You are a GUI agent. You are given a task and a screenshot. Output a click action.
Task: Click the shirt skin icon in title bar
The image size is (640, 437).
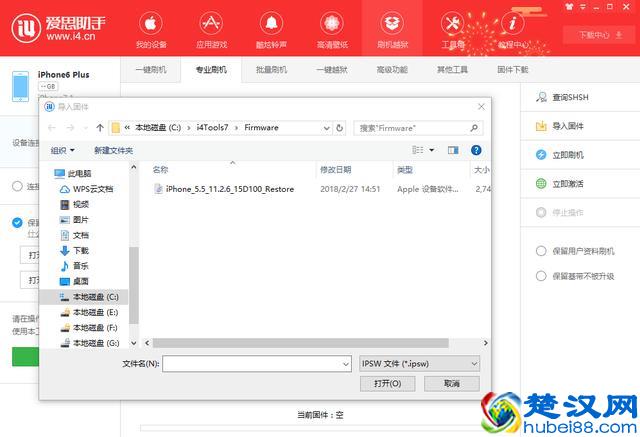tap(569, 7)
